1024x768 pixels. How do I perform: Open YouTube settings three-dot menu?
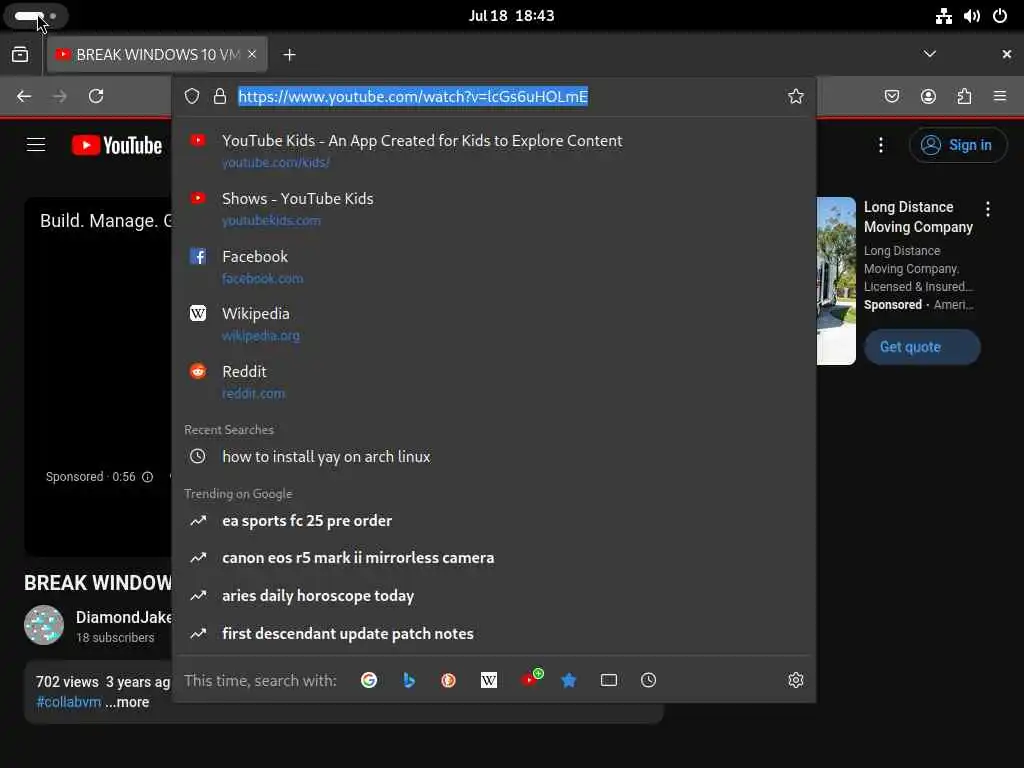881,145
